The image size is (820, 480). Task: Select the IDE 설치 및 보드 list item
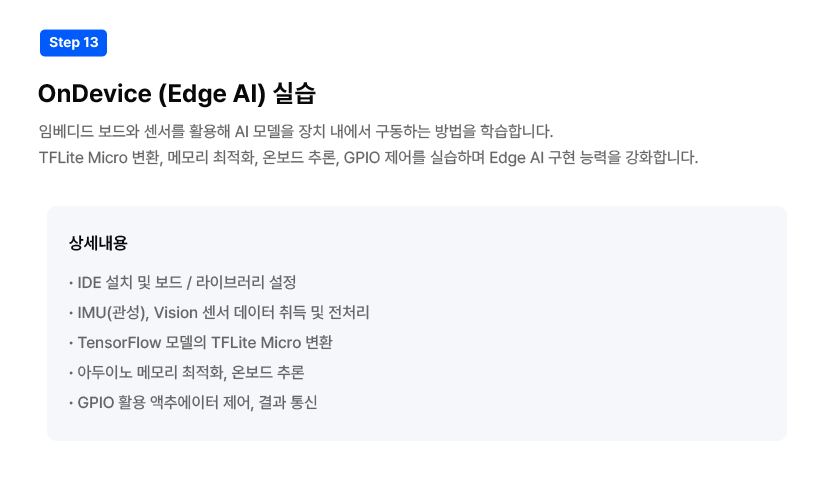click(183, 283)
